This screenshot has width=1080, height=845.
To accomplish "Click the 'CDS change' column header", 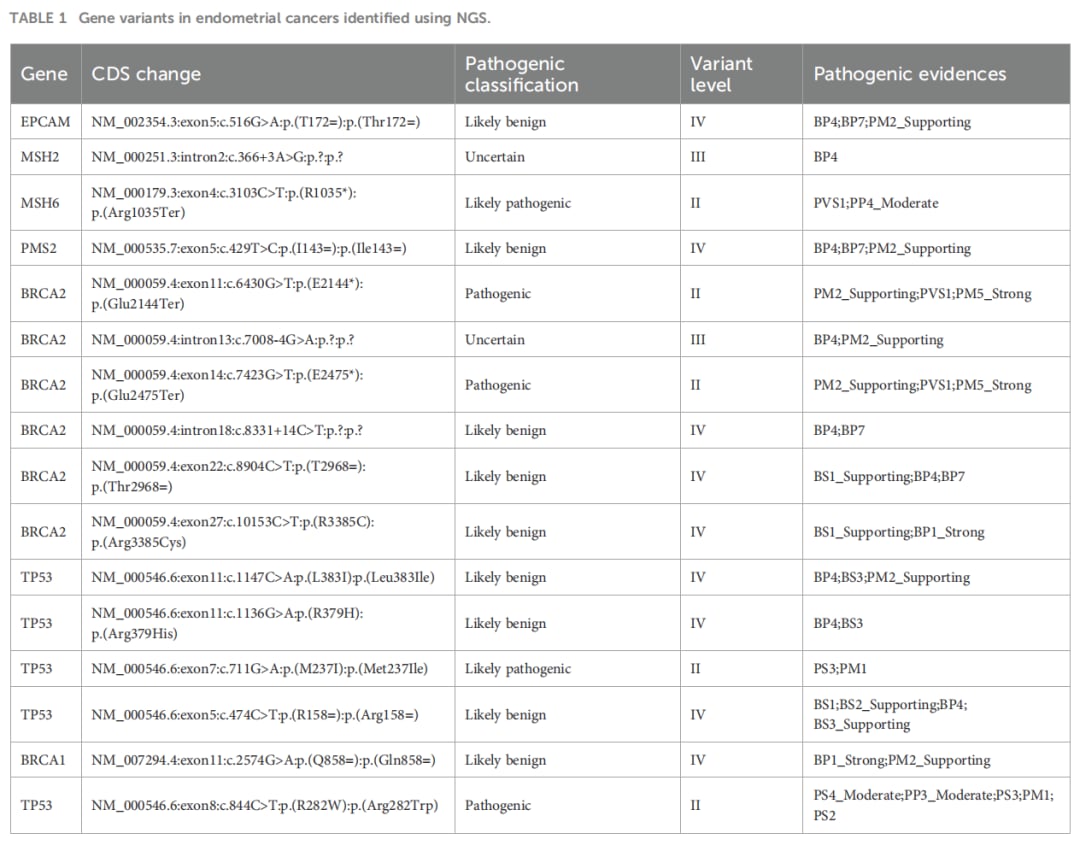I will [x=146, y=74].
